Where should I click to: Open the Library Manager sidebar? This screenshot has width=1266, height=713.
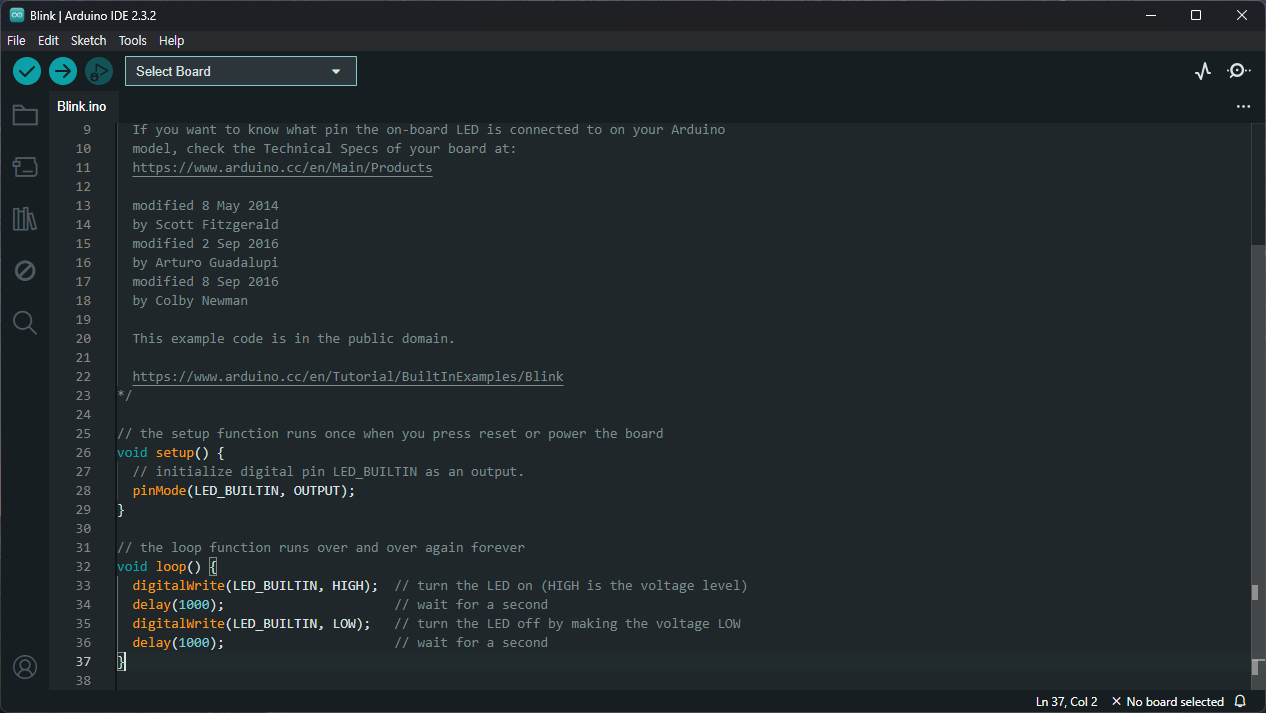click(x=25, y=219)
